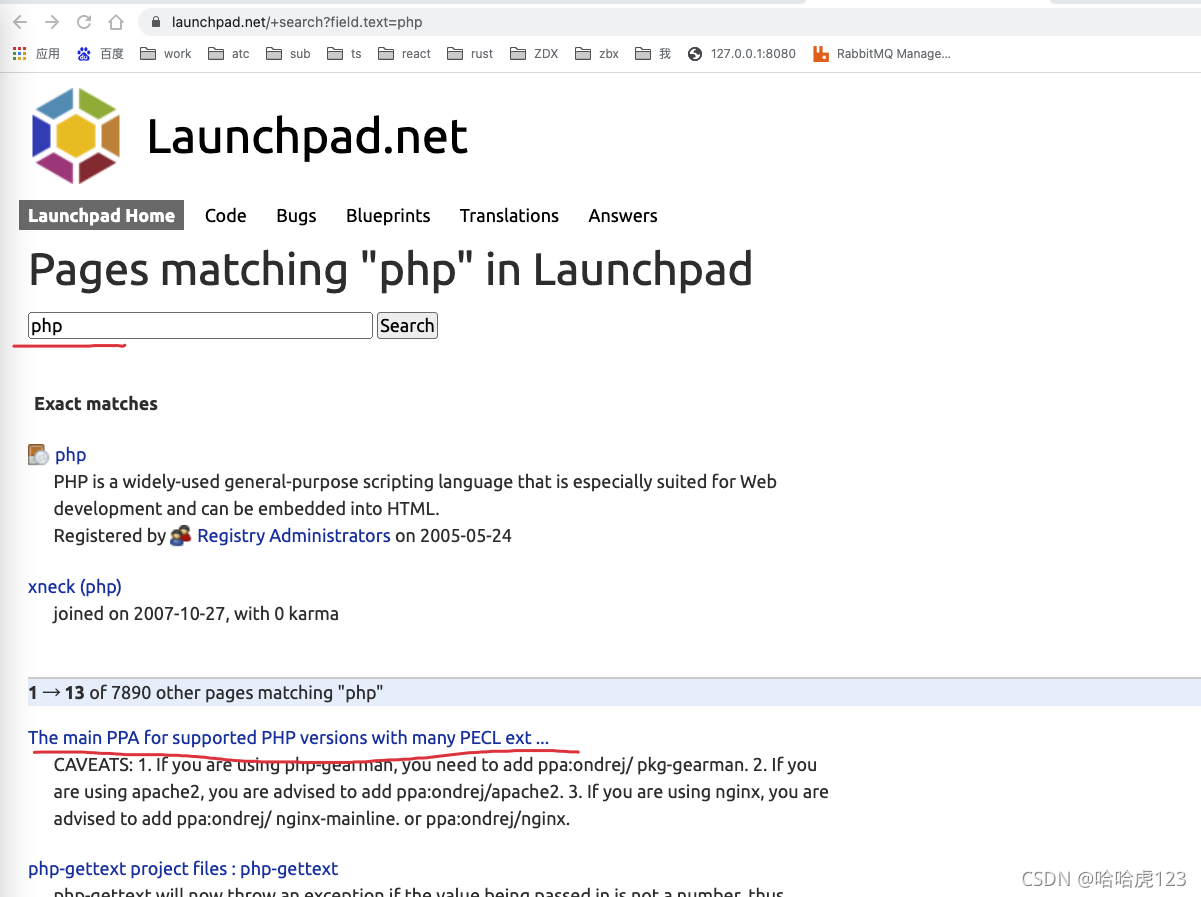
Task: Open the RabbitMQ Management bookmark
Action: tap(882, 54)
